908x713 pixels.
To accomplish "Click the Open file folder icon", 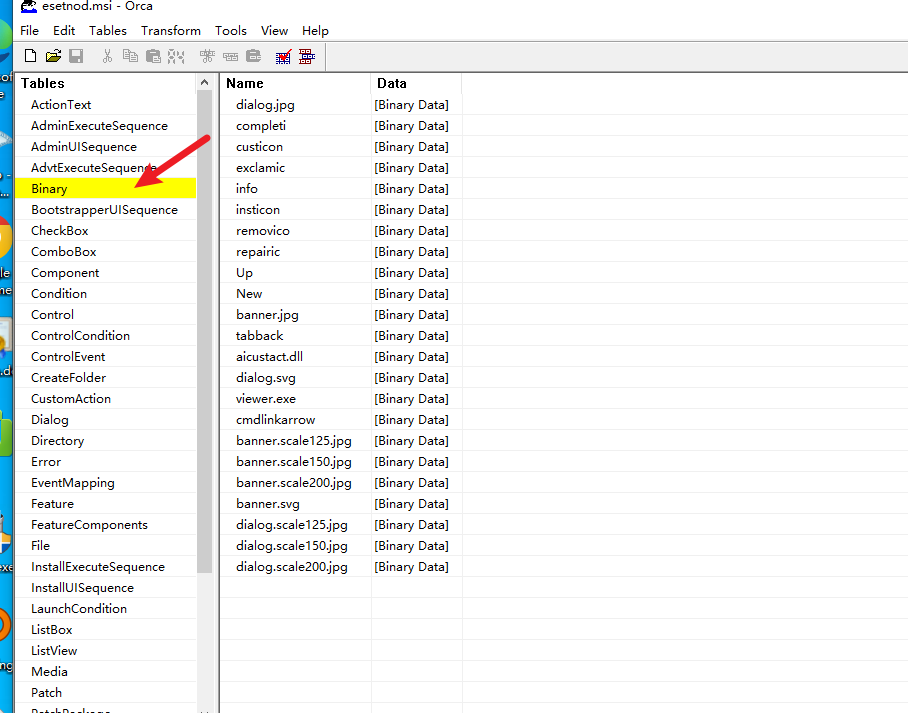I will click(53, 57).
